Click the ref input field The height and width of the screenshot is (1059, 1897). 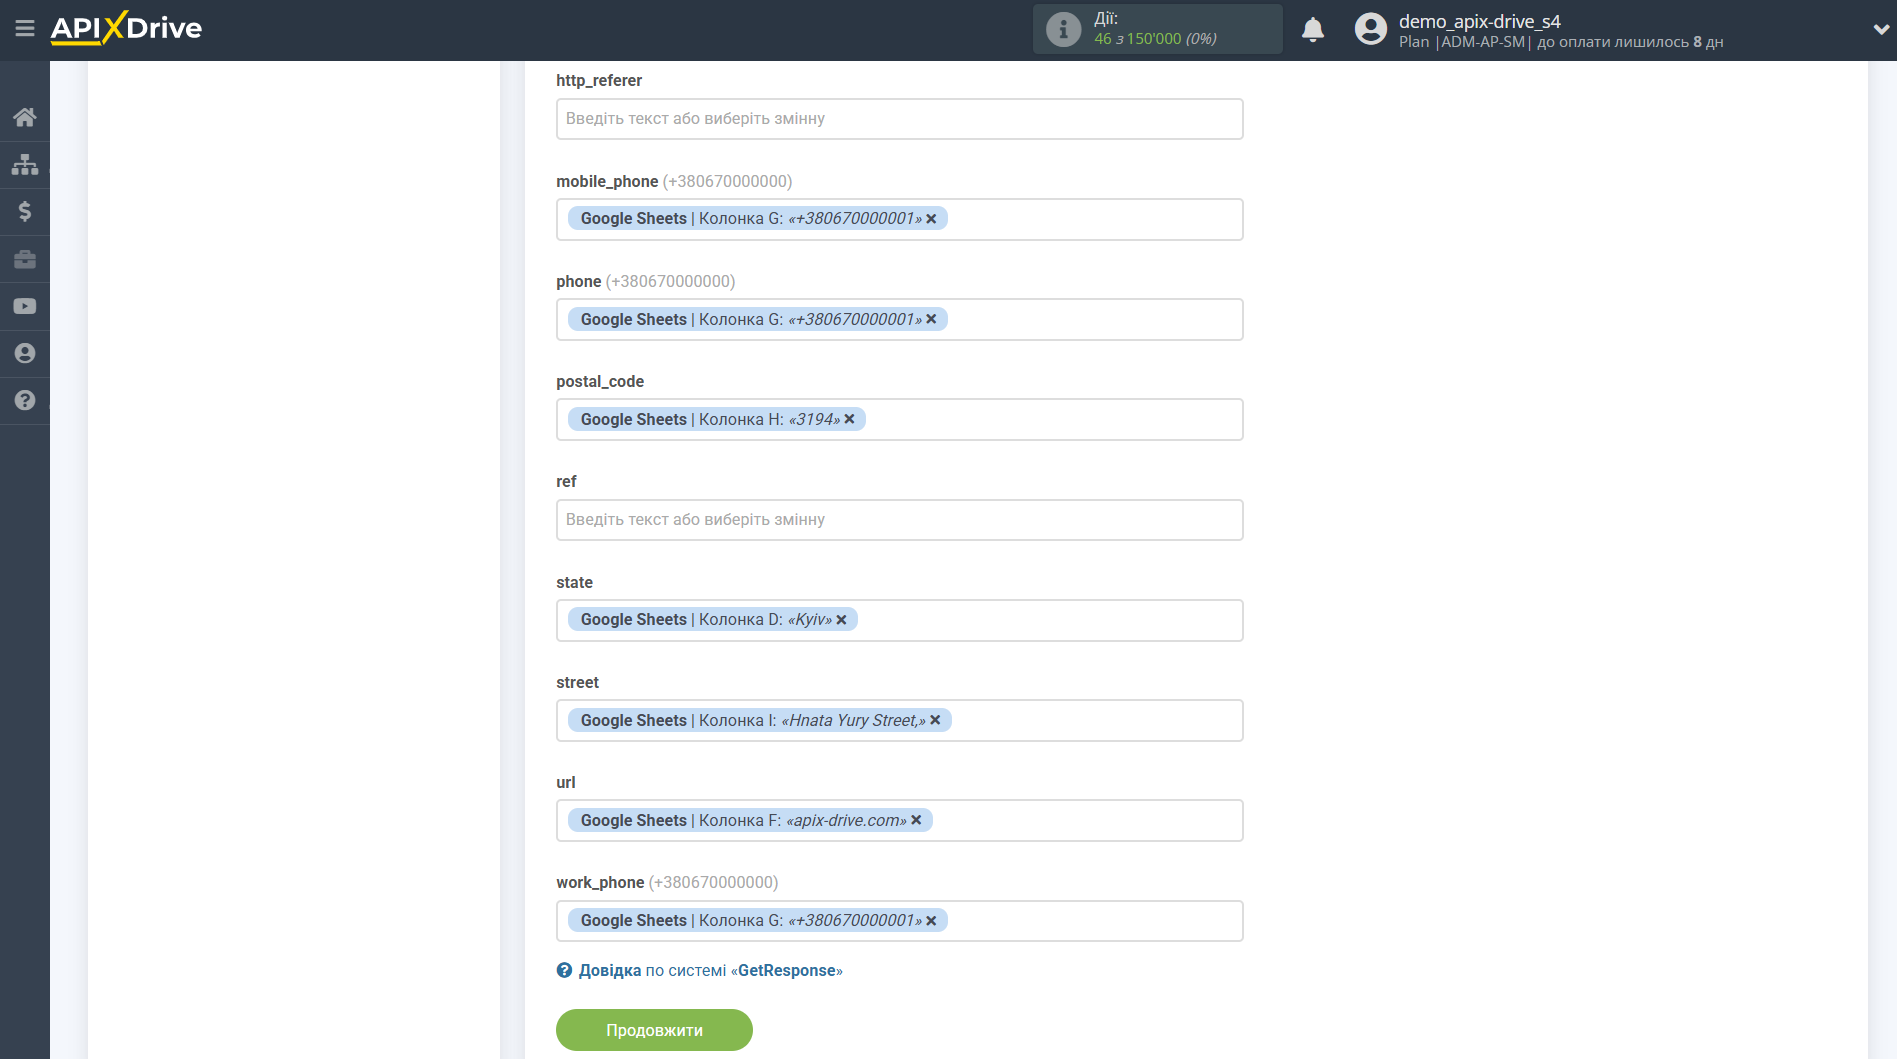(899, 520)
